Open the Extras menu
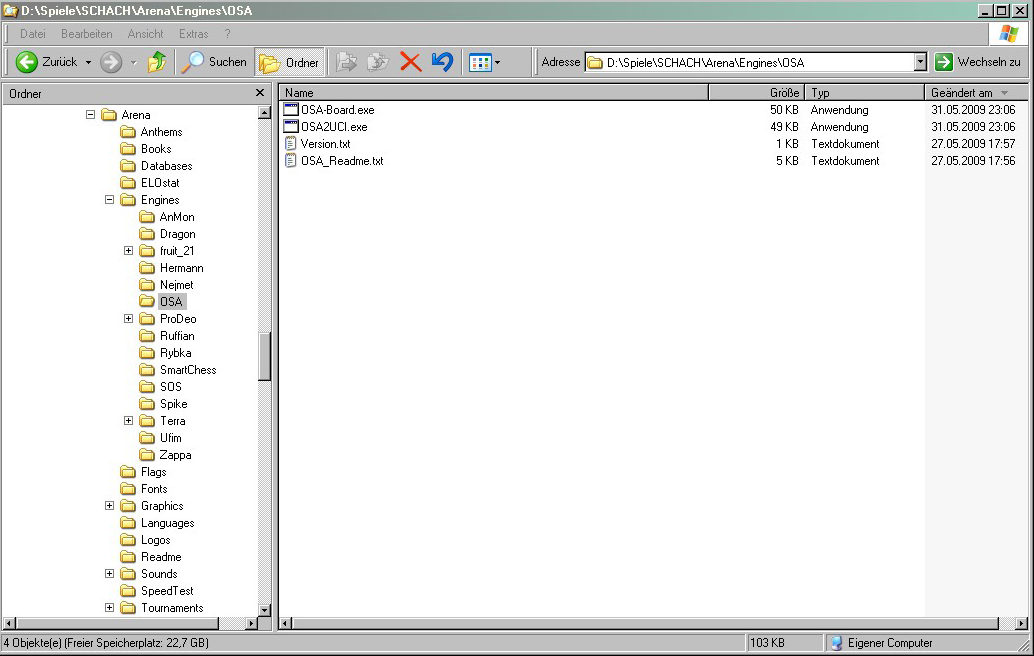The height and width of the screenshot is (656, 1034). [193, 34]
